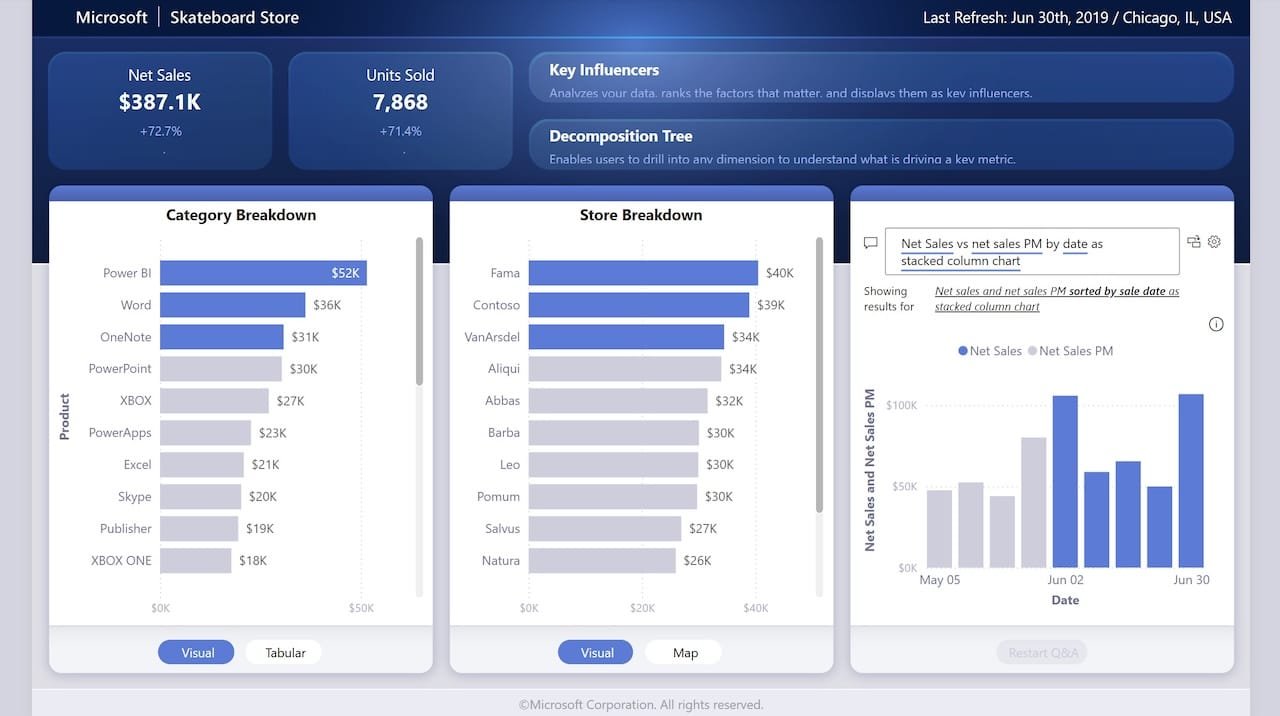Click the Q&A question input box
The height and width of the screenshot is (716, 1280).
coord(1032,252)
